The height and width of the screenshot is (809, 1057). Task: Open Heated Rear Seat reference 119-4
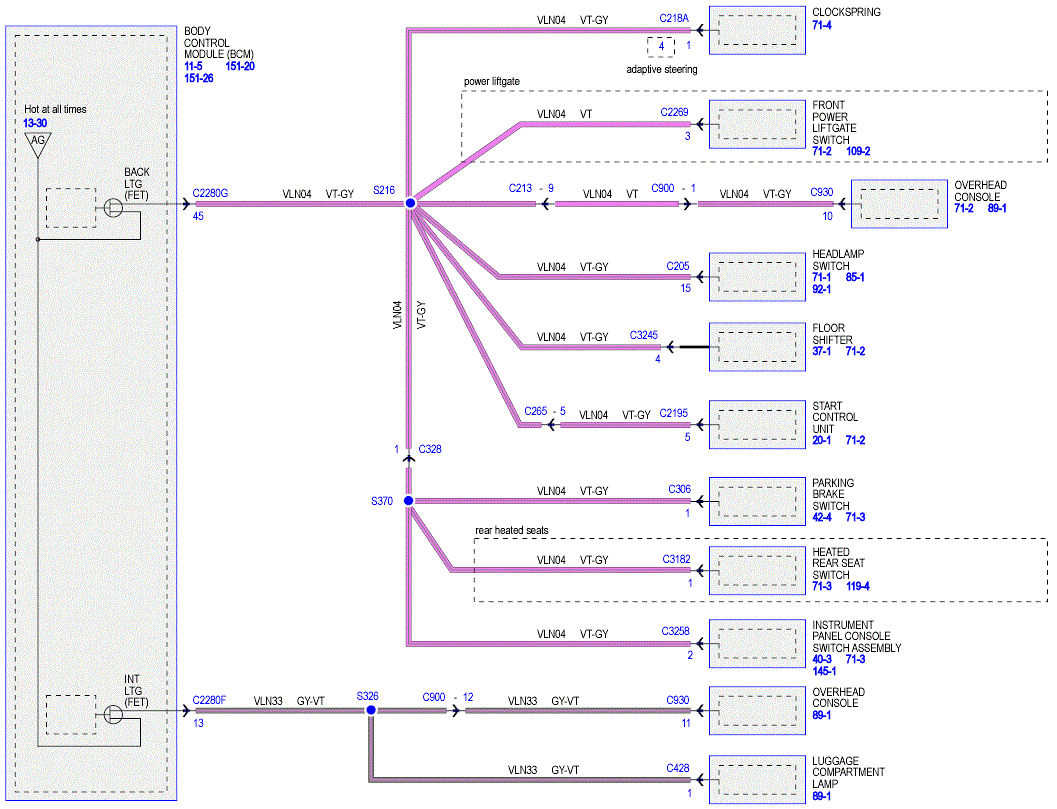pyautogui.click(x=858, y=586)
